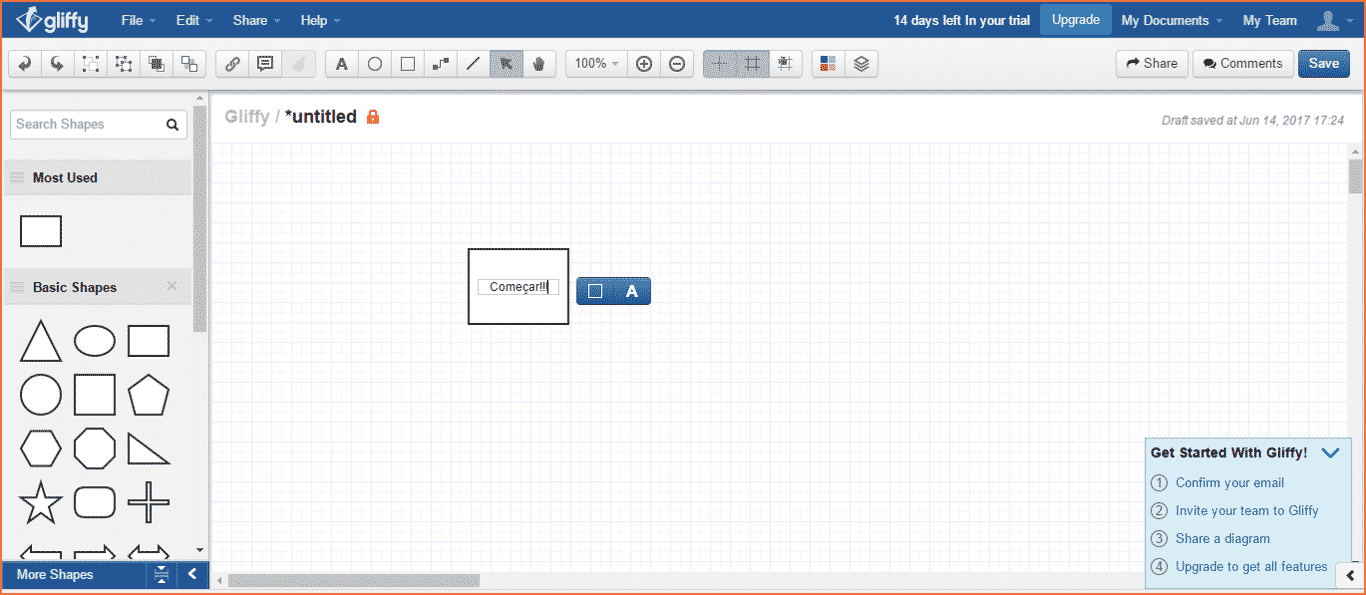Select the straight Line tool
This screenshot has width=1366, height=595.
pos(473,64)
